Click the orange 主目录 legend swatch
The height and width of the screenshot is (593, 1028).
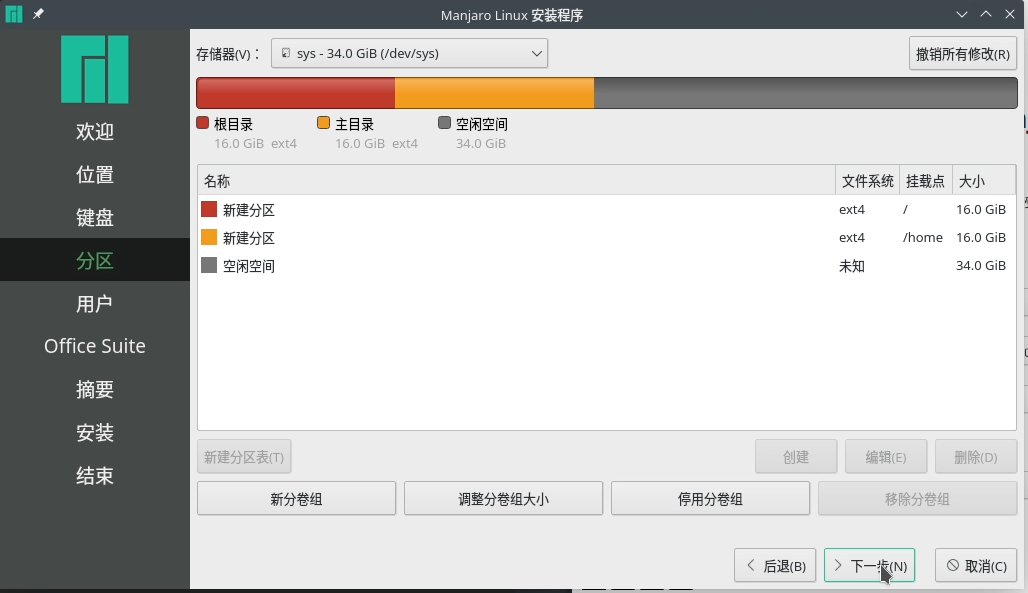tap(323, 123)
